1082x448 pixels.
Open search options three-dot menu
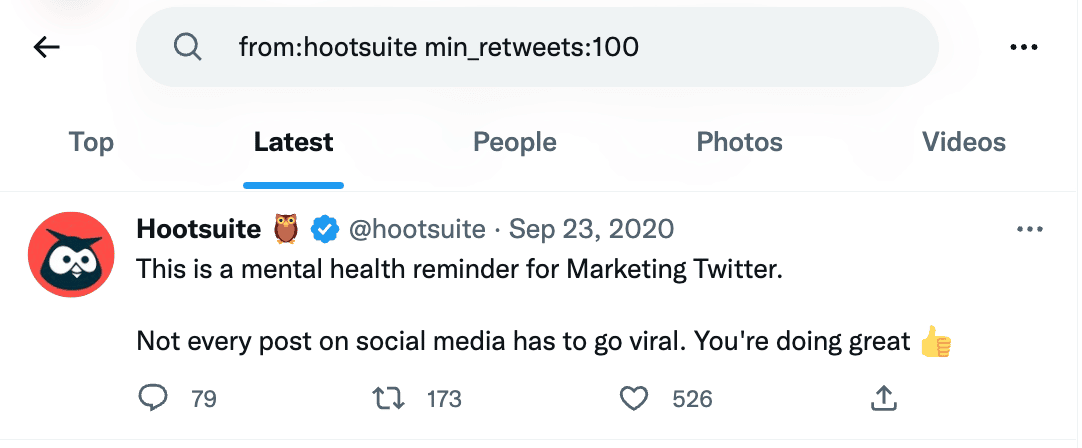1023,47
